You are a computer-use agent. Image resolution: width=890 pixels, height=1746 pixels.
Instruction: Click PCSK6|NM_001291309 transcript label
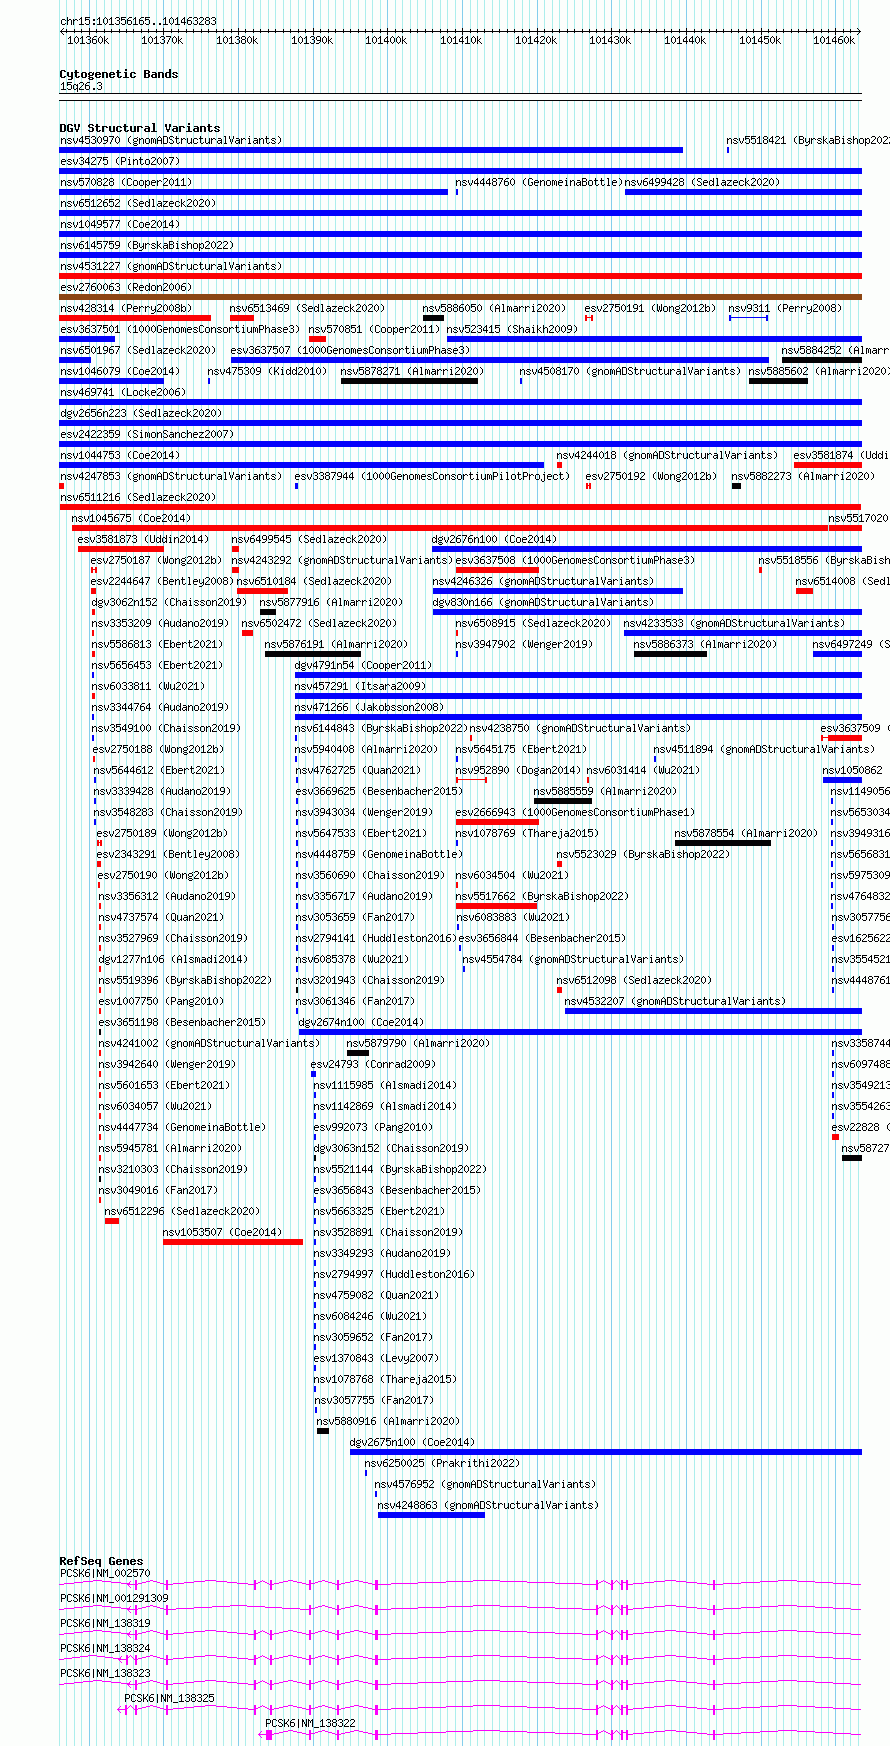pyautogui.click(x=114, y=1598)
